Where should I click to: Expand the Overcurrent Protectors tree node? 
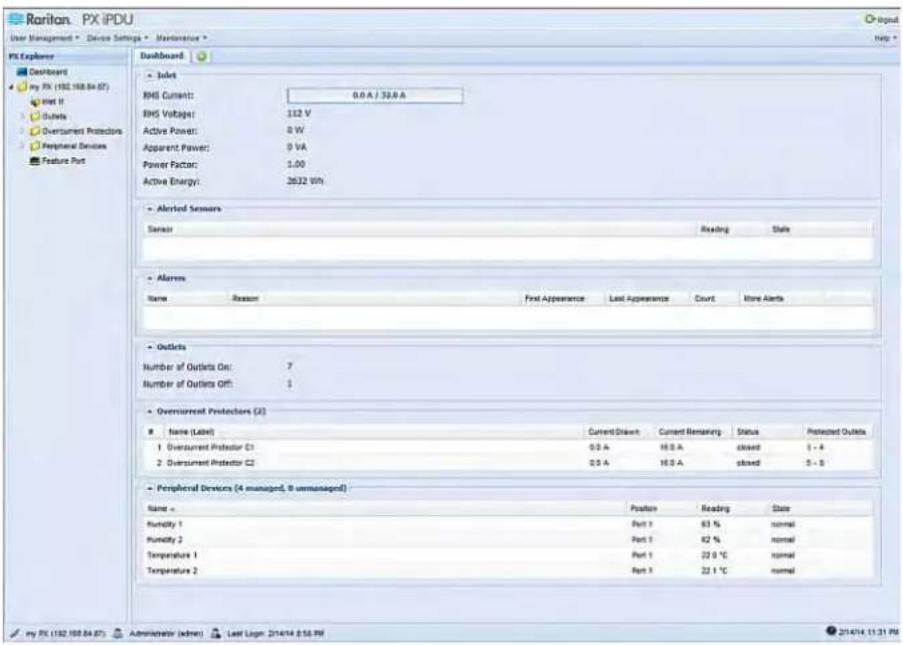click(23, 131)
